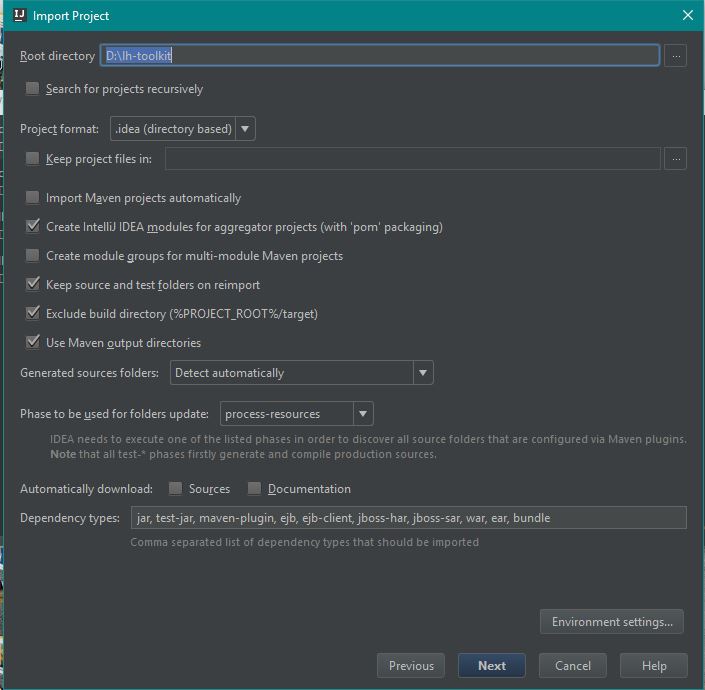Click the browse button for Keep project files

(675, 159)
